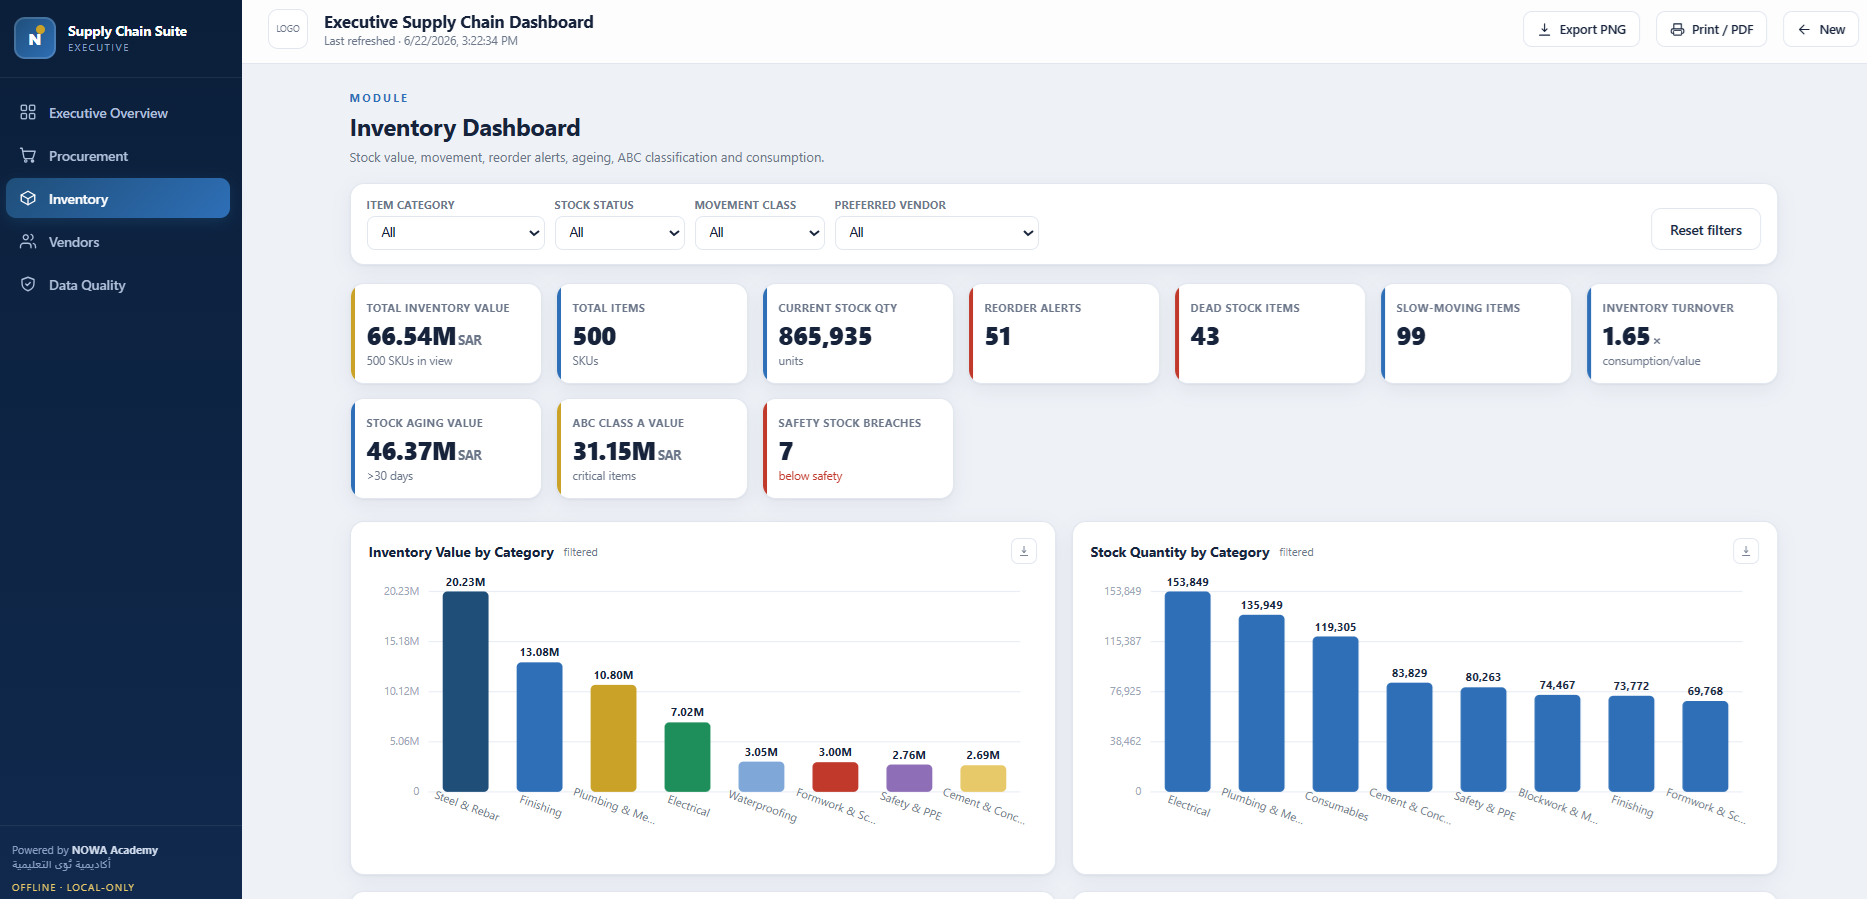Click the Plumbing 135,949 quantity bar
This screenshot has height=899, width=1867.
coord(1262,703)
